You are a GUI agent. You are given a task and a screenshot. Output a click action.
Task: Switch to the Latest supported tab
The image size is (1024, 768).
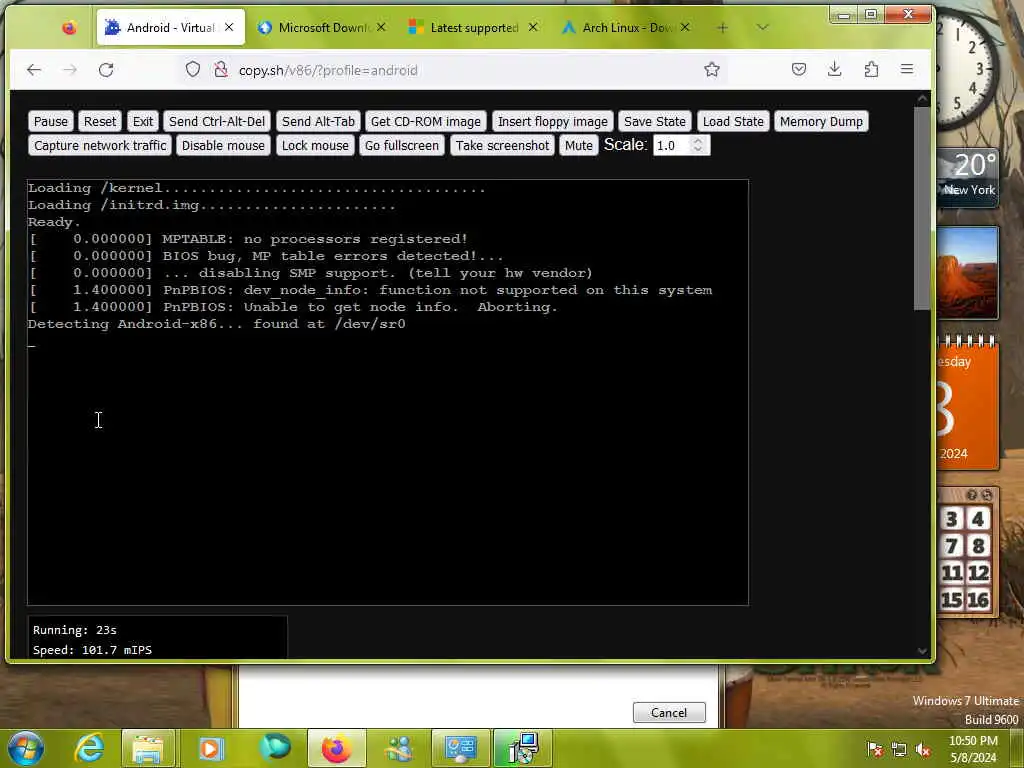click(x=468, y=27)
